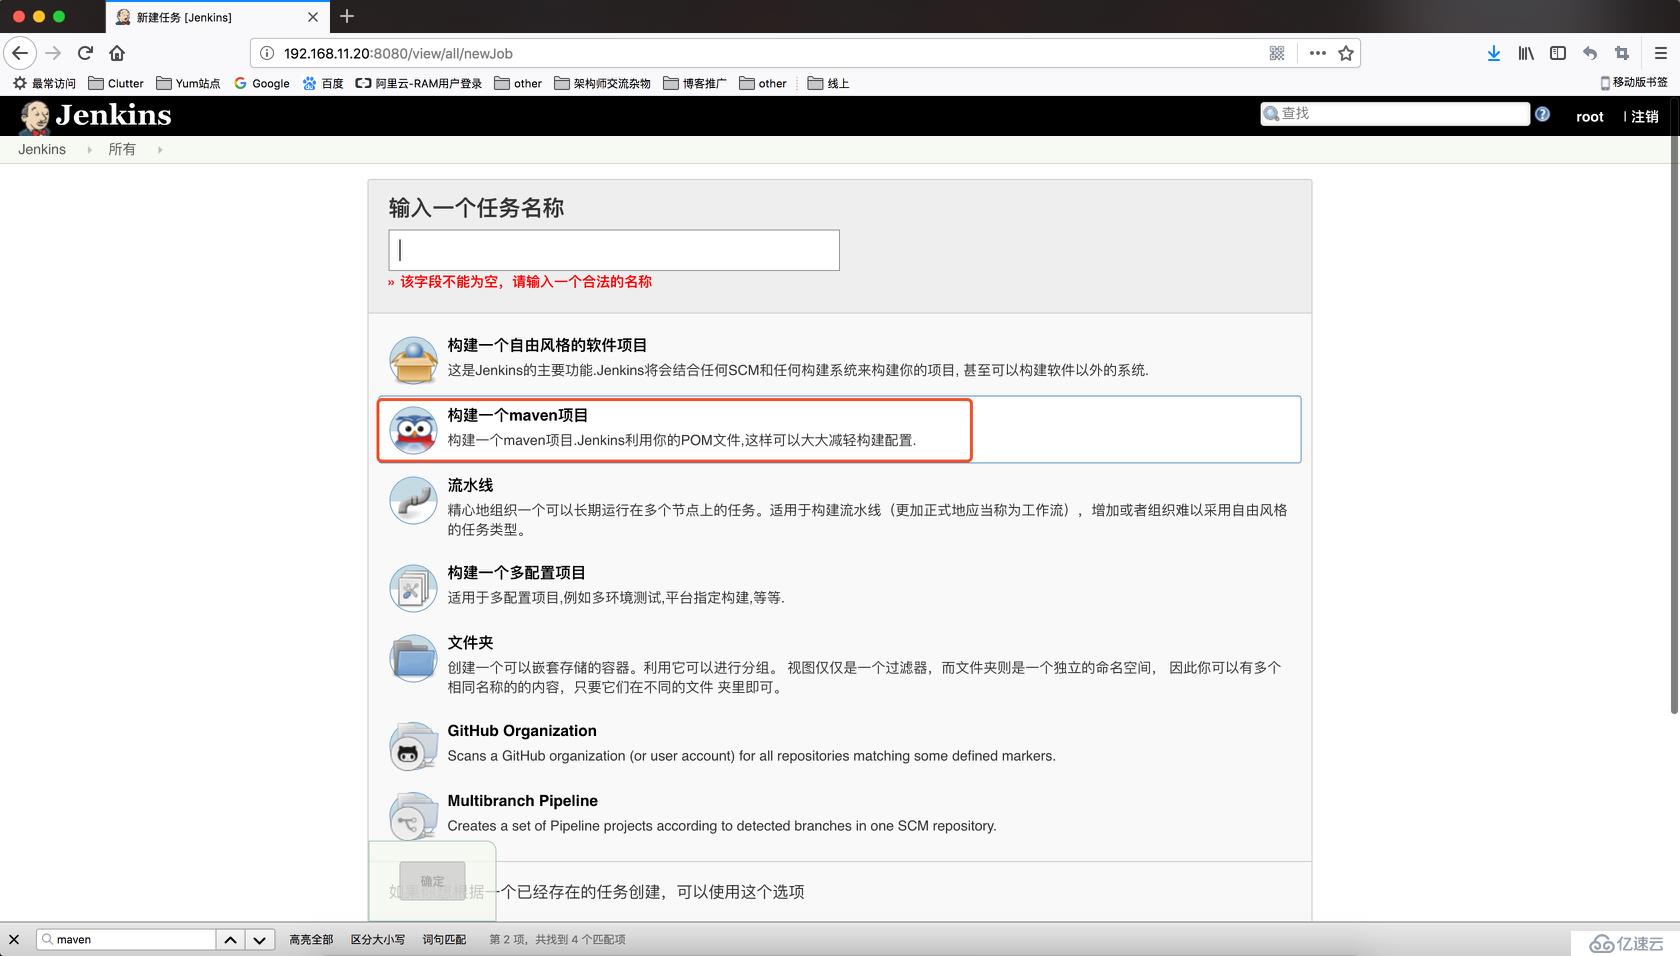Choose the GitHub Organization title
This screenshot has height=956, width=1680.
tap(522, 731)
